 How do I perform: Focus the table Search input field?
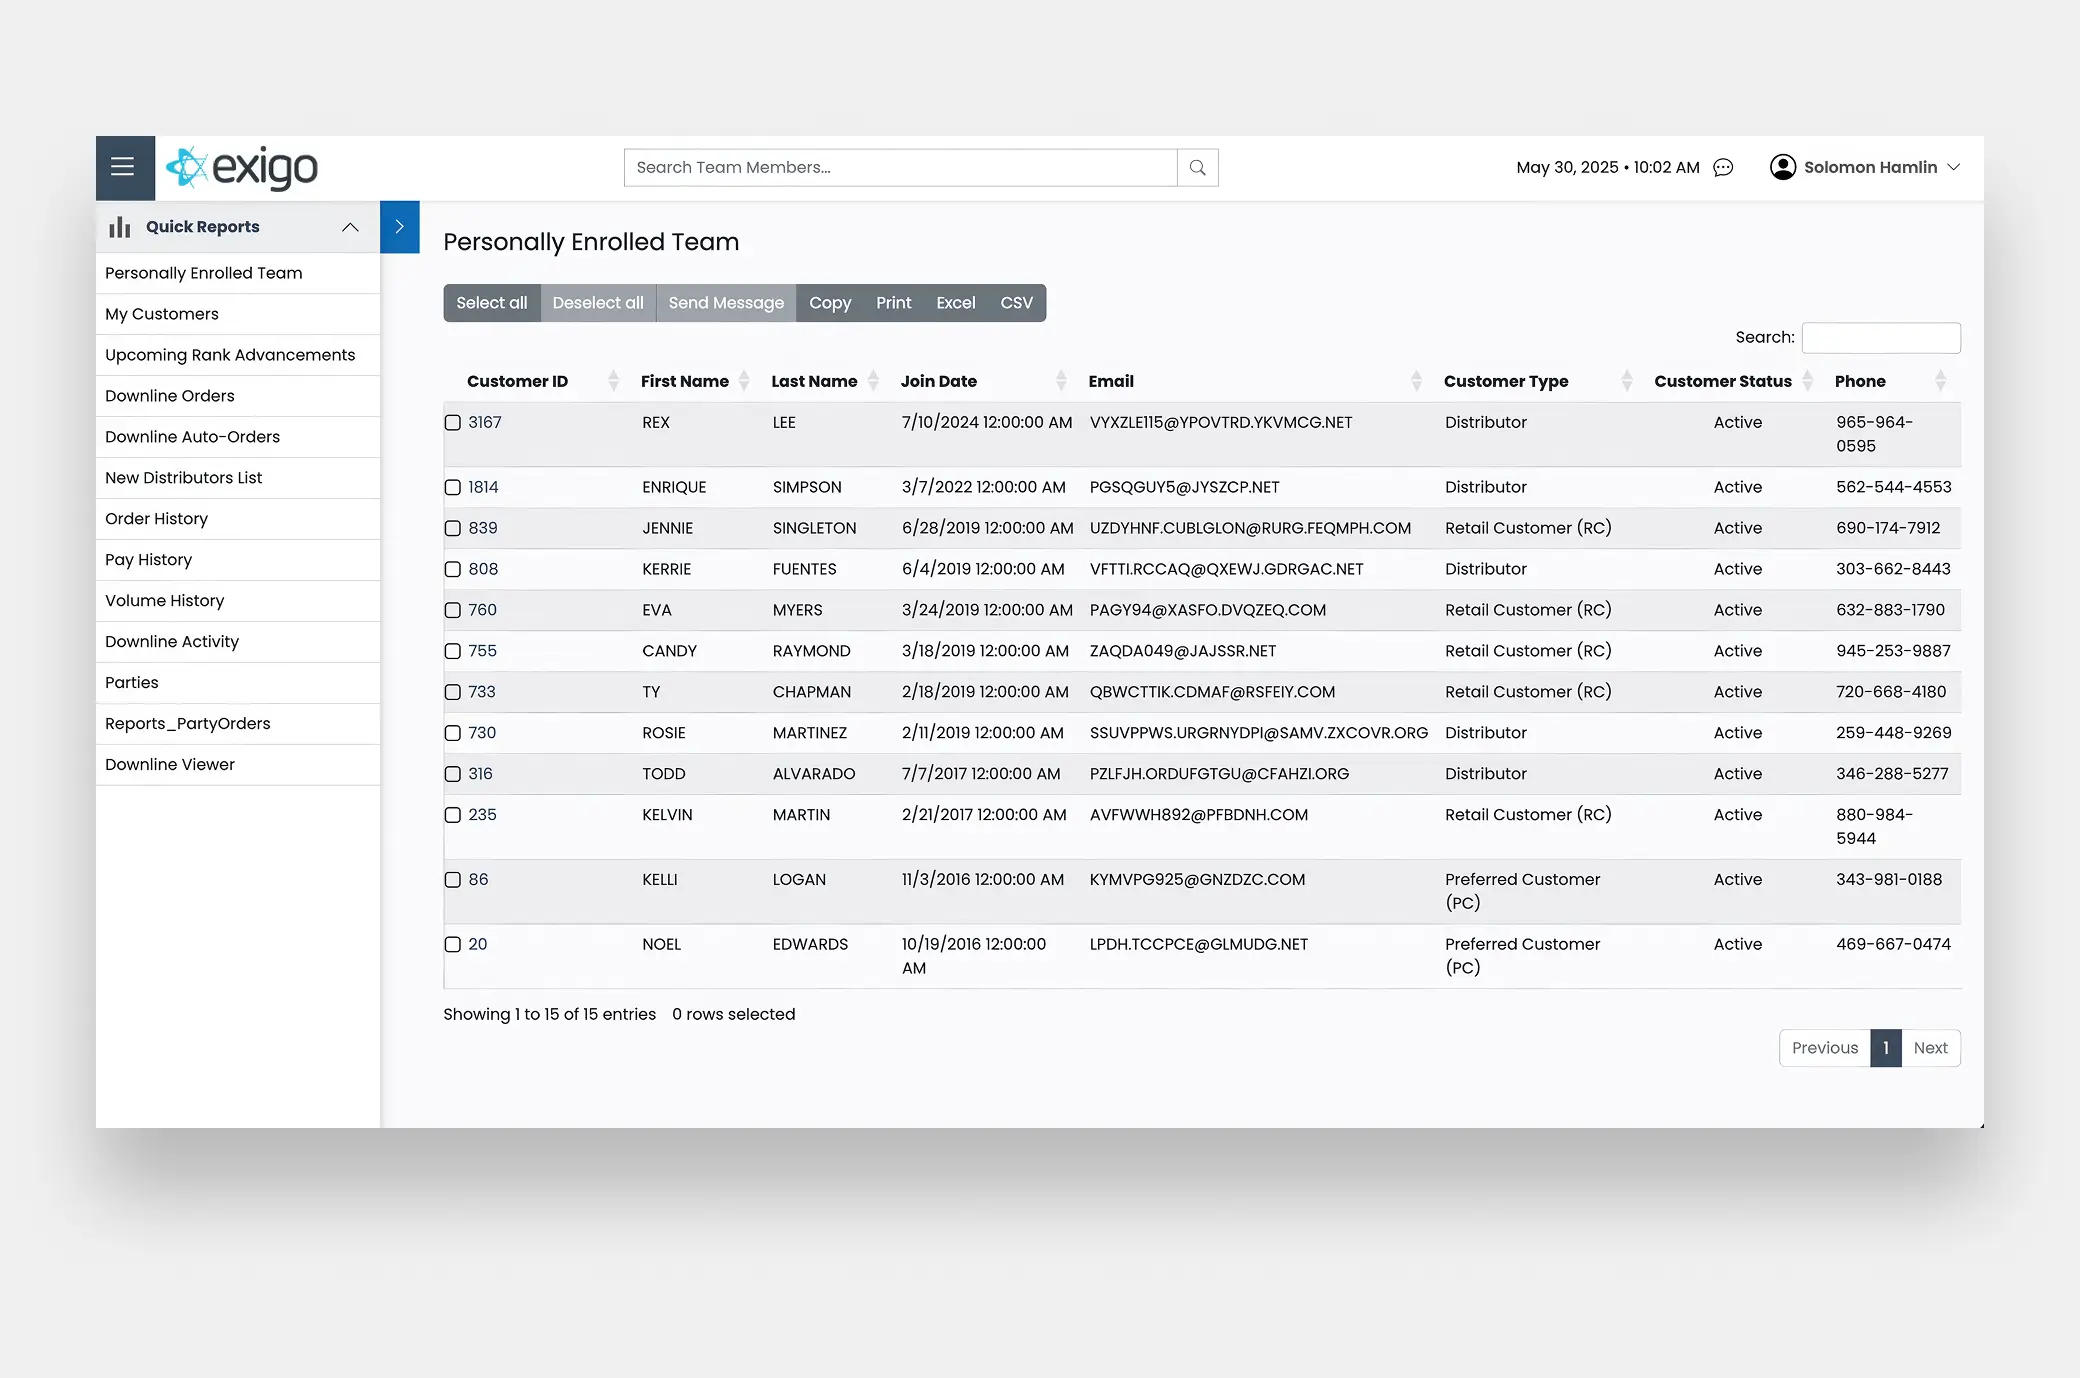pos(1880,338)
